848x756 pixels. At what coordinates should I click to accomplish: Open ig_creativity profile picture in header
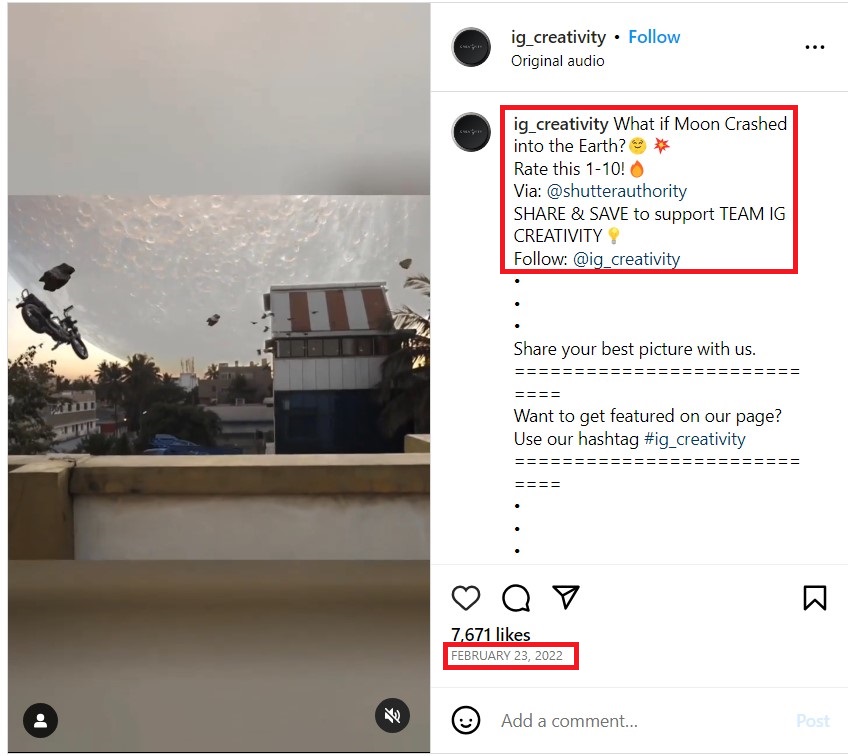471,47
